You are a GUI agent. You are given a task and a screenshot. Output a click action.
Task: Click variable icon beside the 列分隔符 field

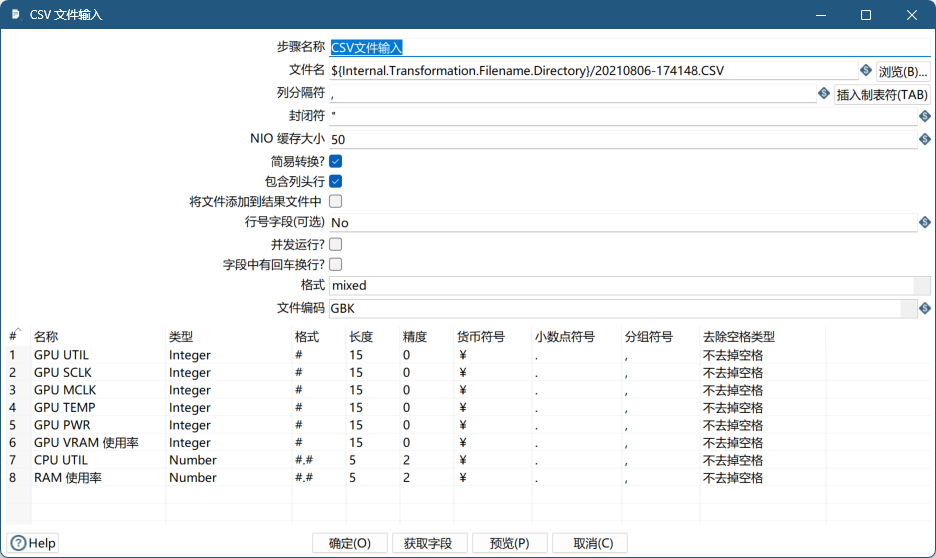coord(824,93)
